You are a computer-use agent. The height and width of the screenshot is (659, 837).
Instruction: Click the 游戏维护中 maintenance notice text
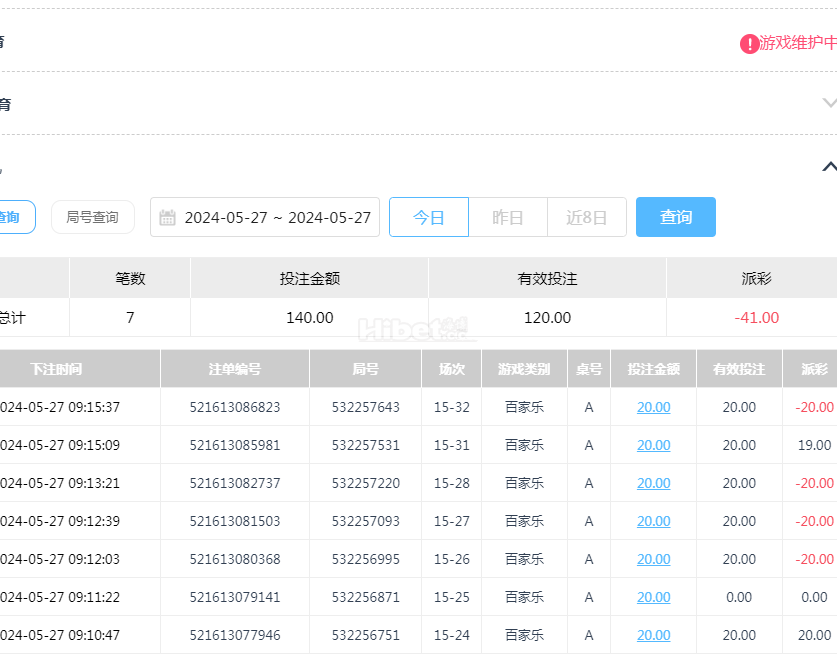click(798, 42)
